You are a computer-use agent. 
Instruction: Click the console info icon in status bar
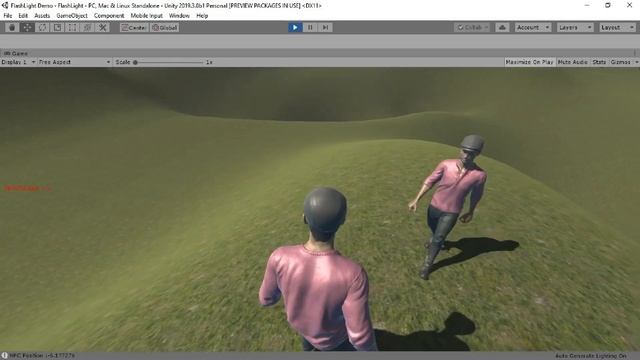click(x=4, y=356)
